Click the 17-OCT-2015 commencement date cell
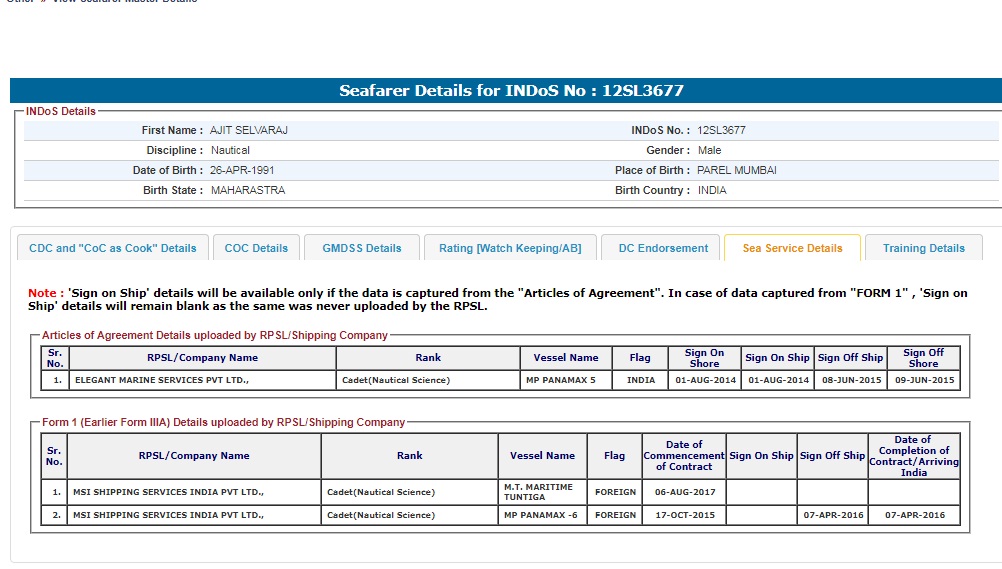The height and width of the screenshot is (569, 1002). [x=684, y=515]
